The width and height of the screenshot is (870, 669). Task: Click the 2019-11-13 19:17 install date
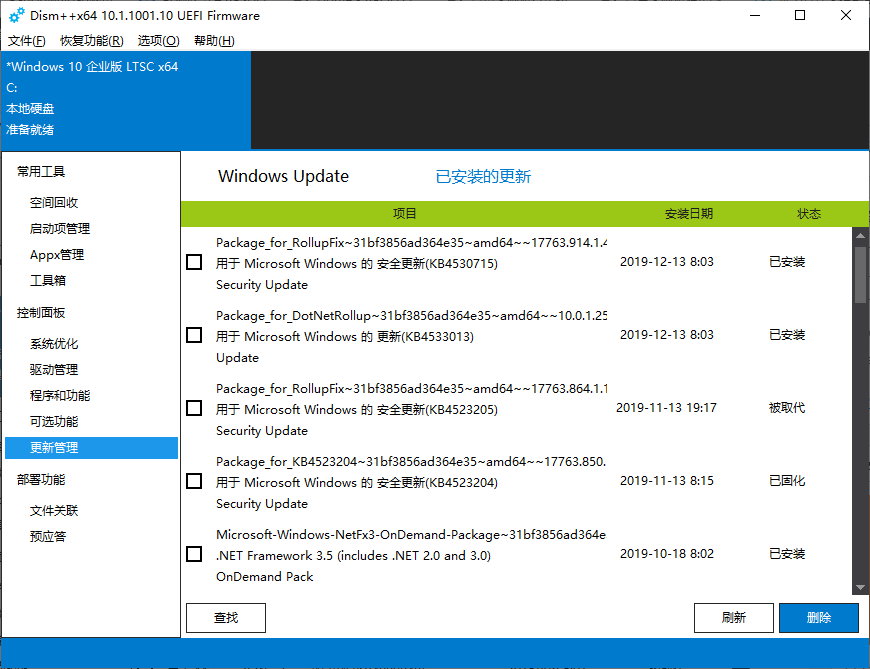[x=666, y=408]
